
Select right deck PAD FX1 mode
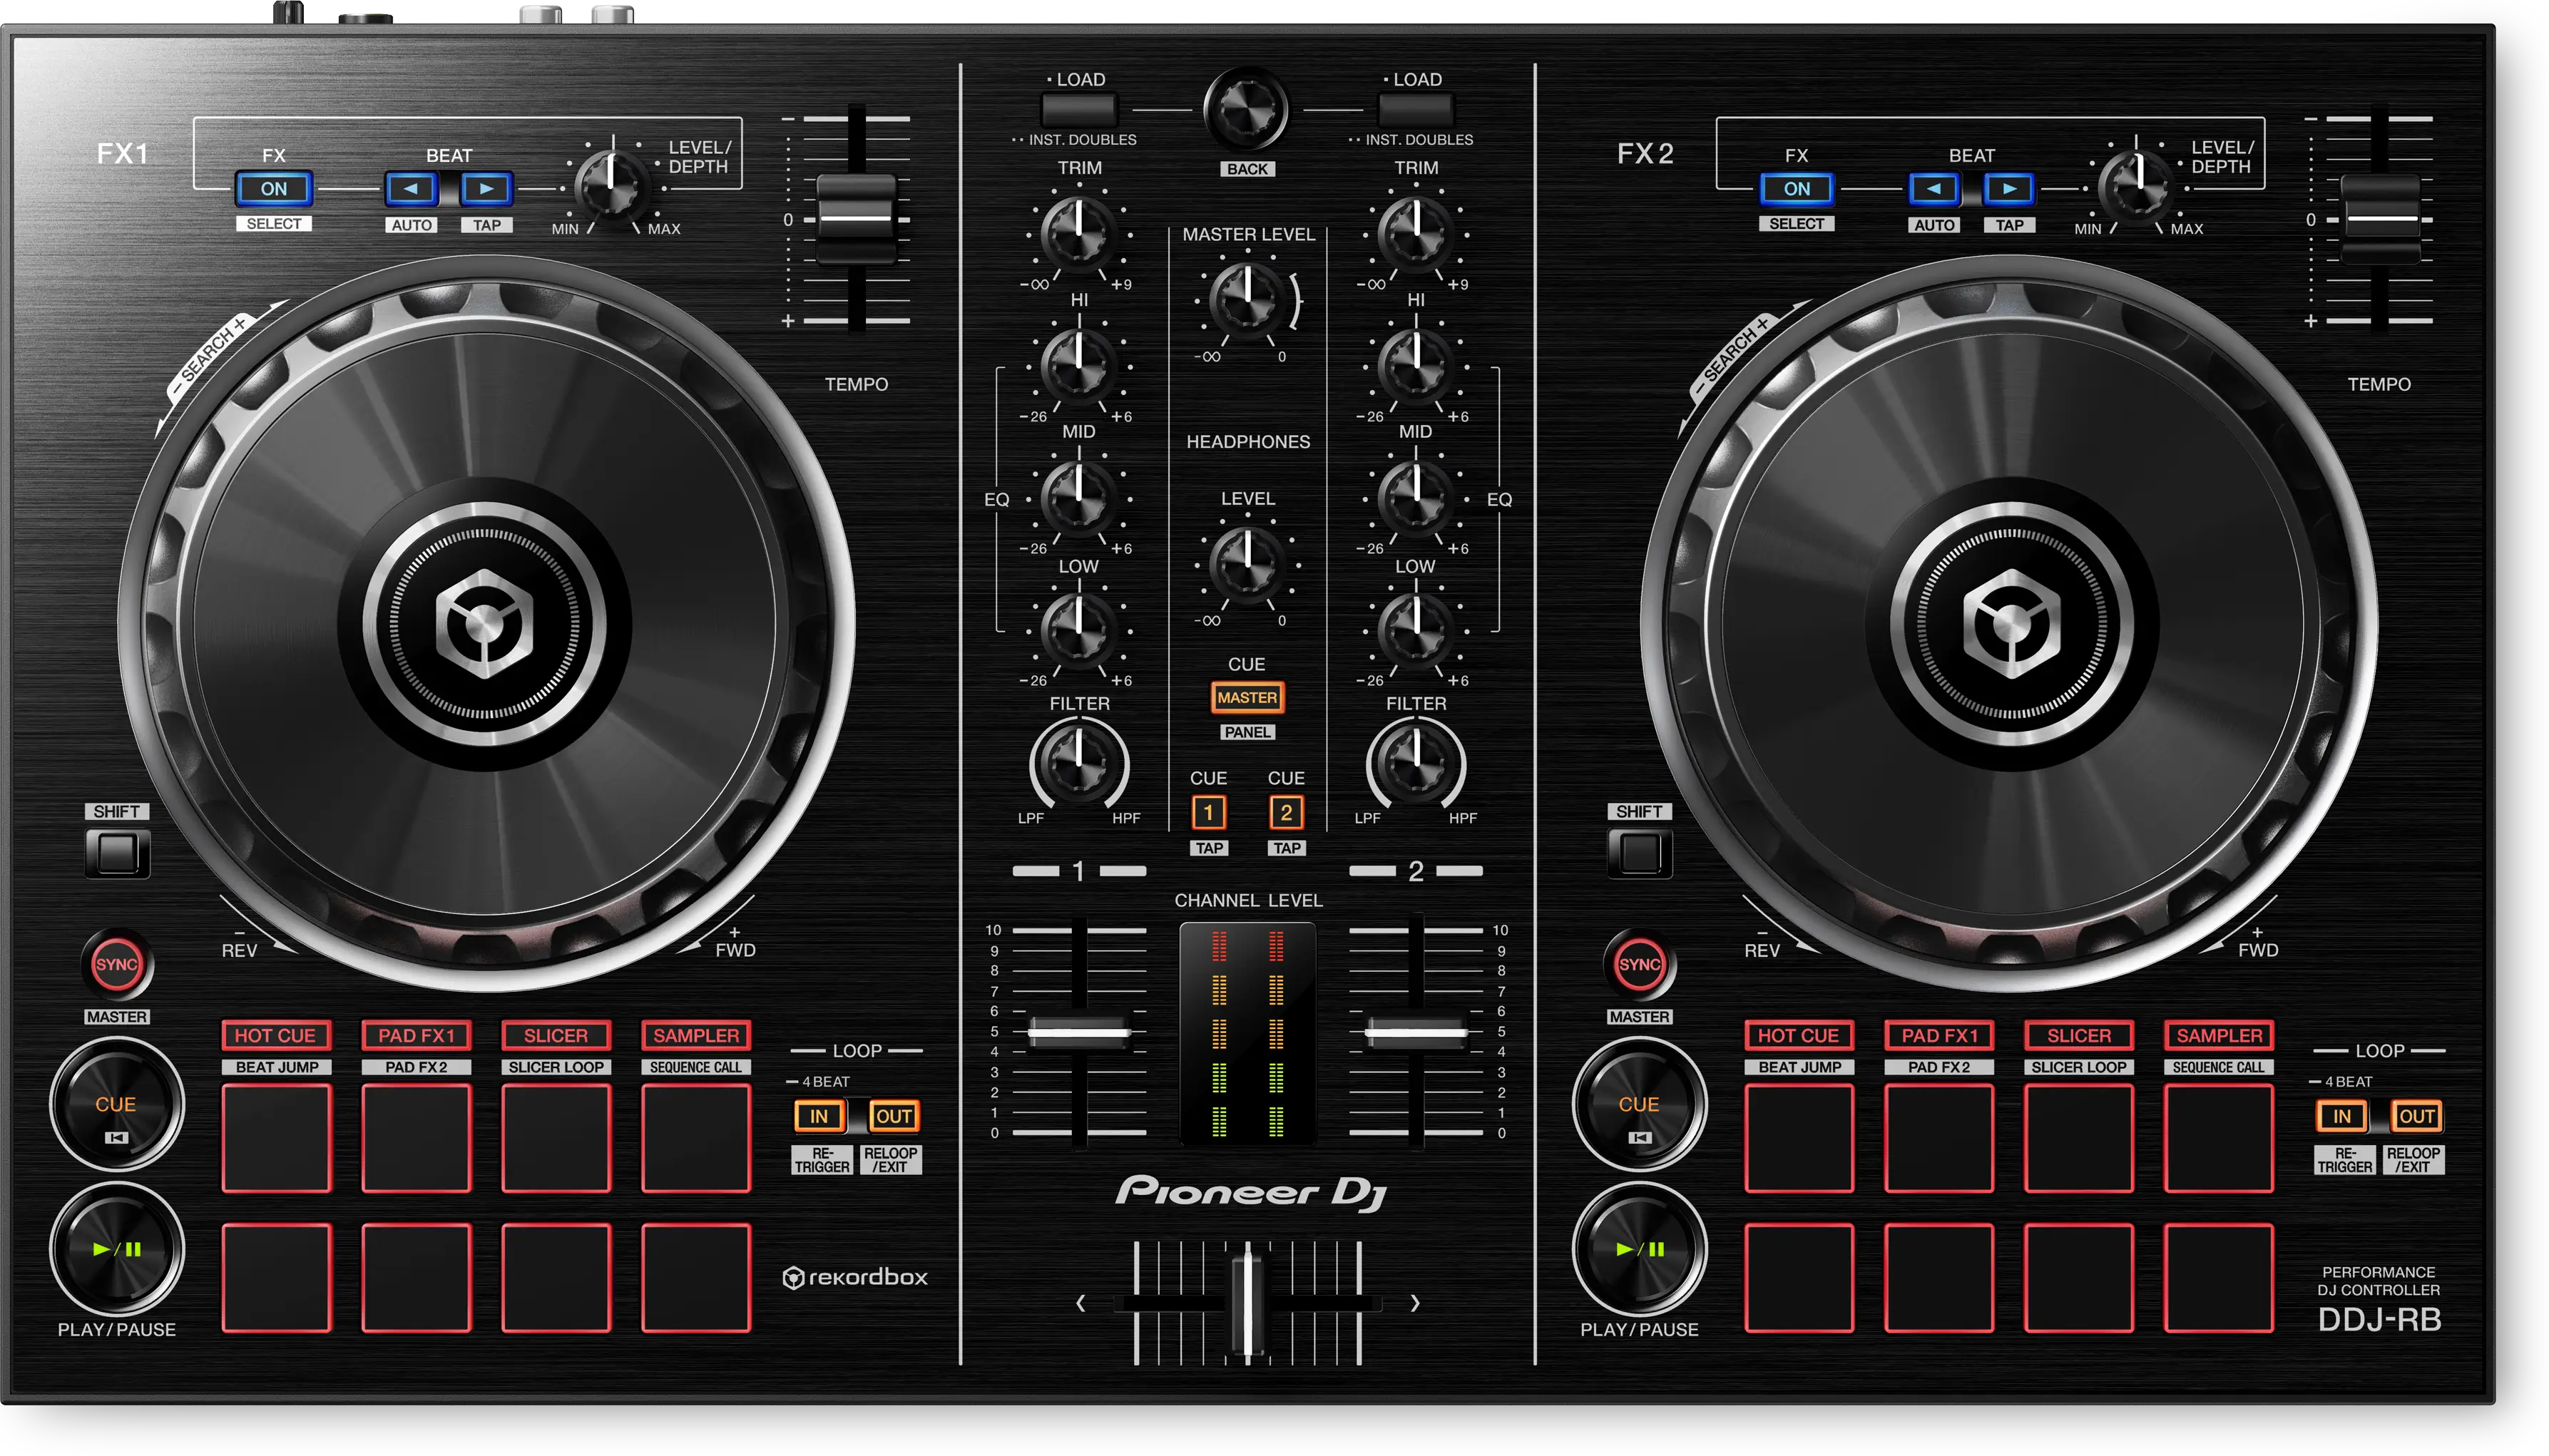pos(1939,1036)
